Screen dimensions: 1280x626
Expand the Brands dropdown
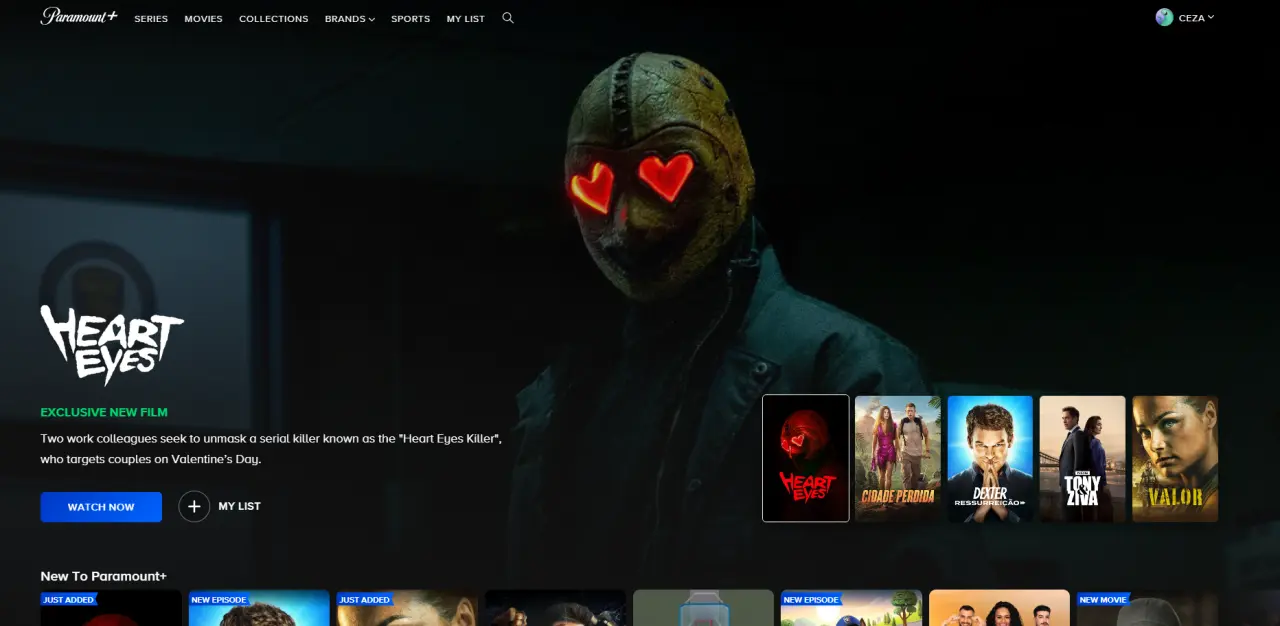coord(350,19)
